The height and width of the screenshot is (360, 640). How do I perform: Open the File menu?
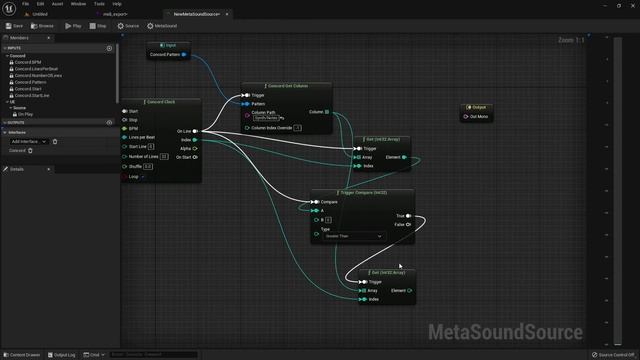click(25, 4)
